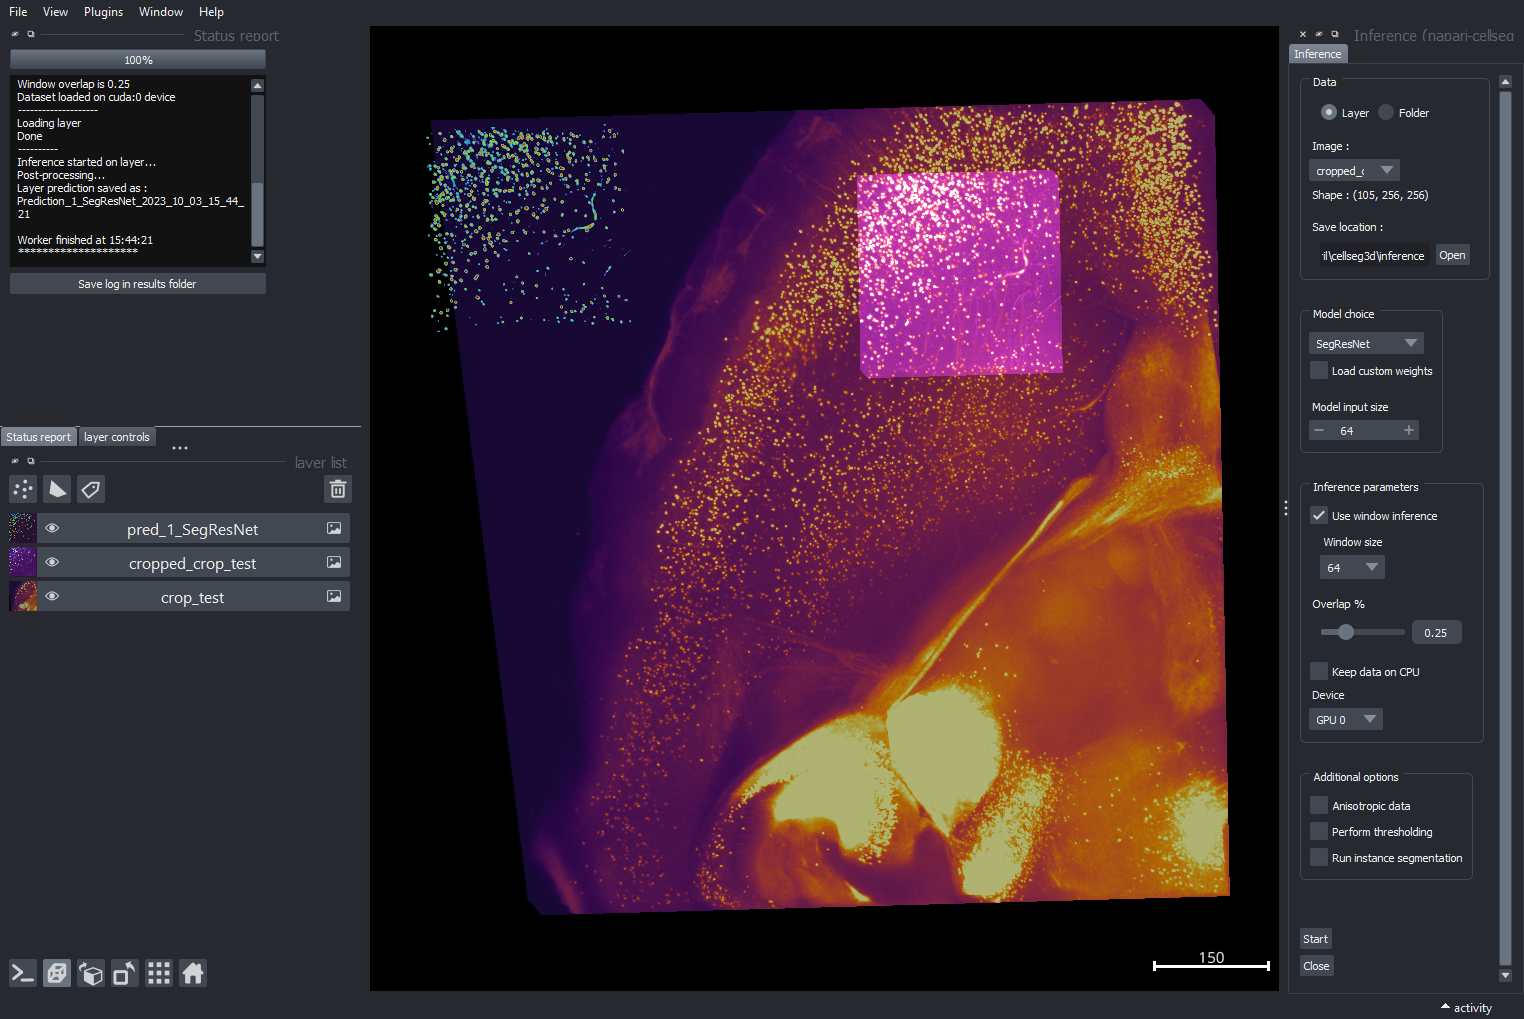This screenshot has height=1019, width=1524.
Task: Open the SegResNet model dropdown
Action: pos(1366,343)
